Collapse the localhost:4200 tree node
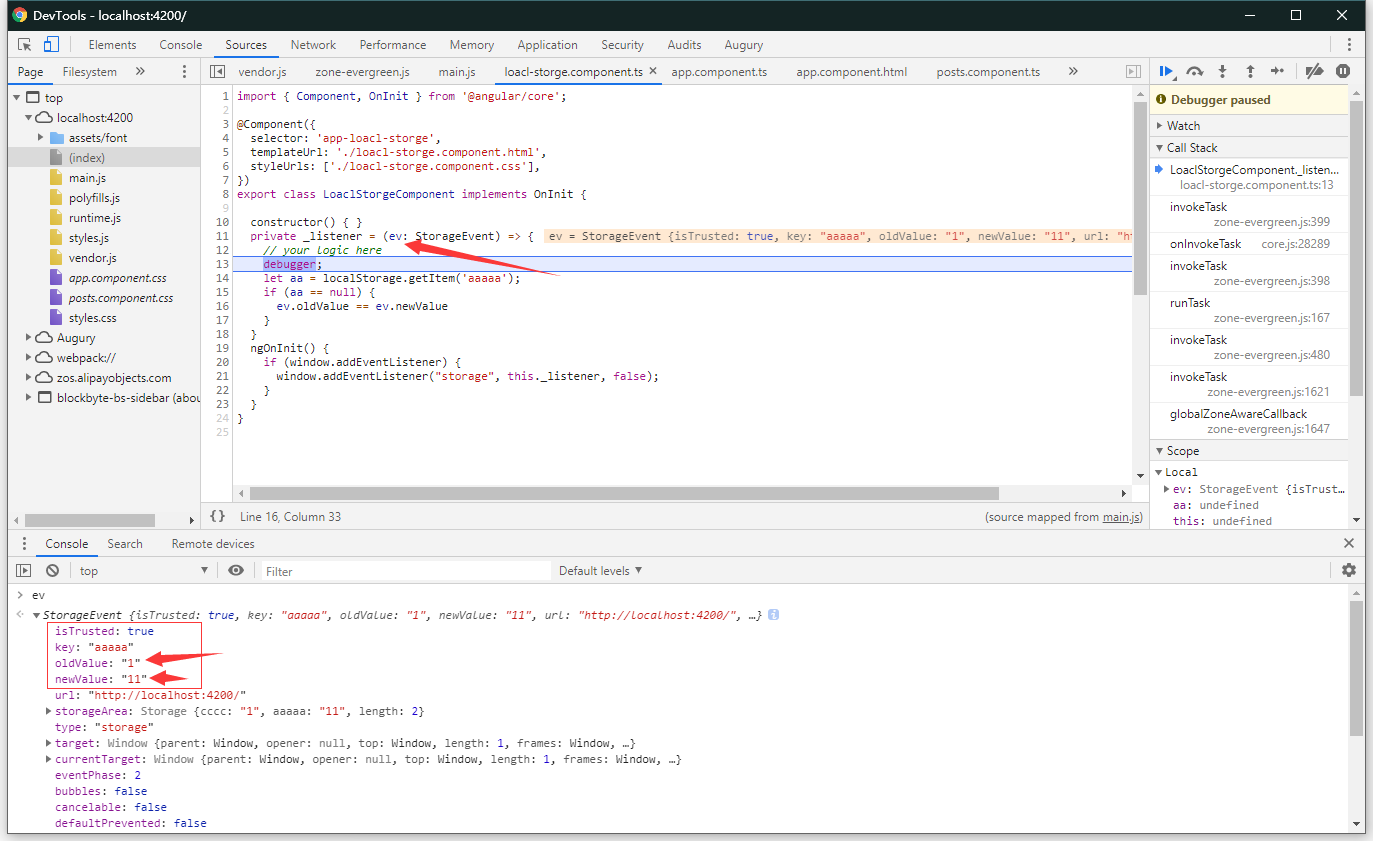This screenshot has width=1373, height=841. point(29,118)
